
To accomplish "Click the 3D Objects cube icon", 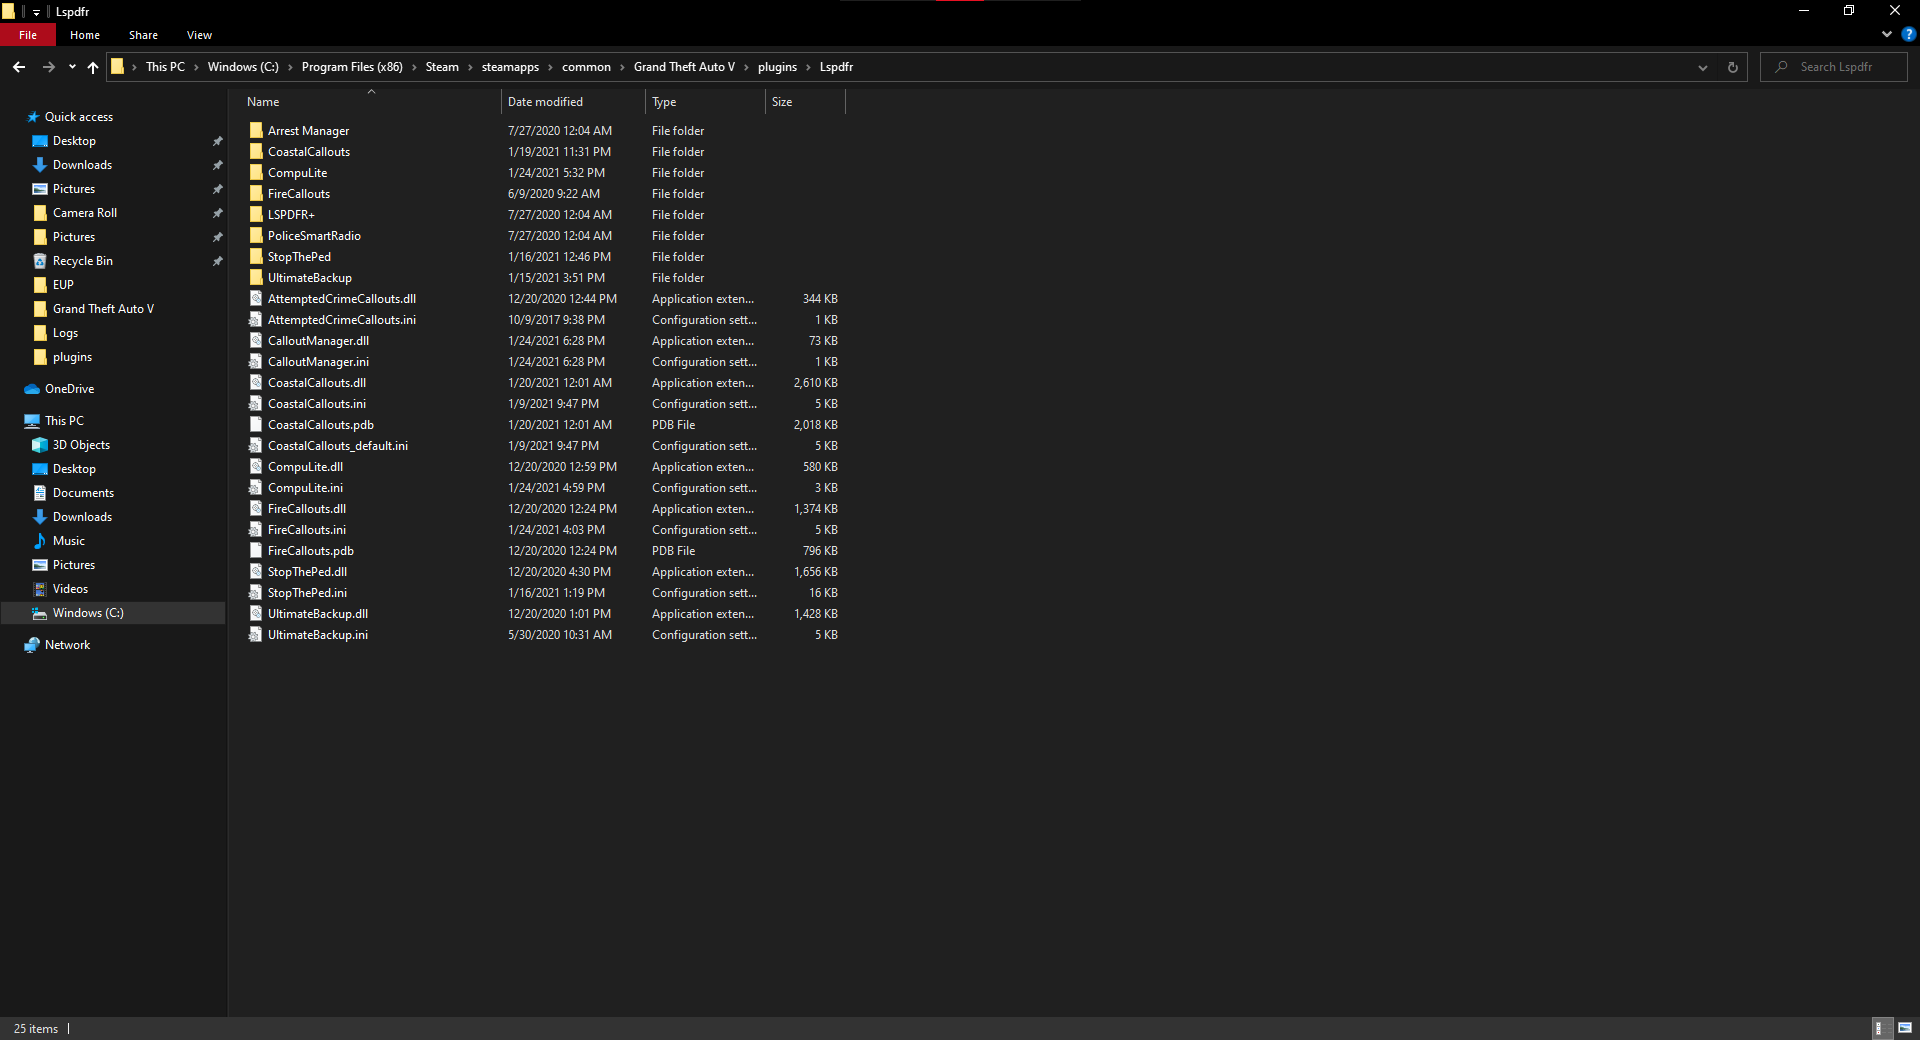I will (x=40, y=445).
